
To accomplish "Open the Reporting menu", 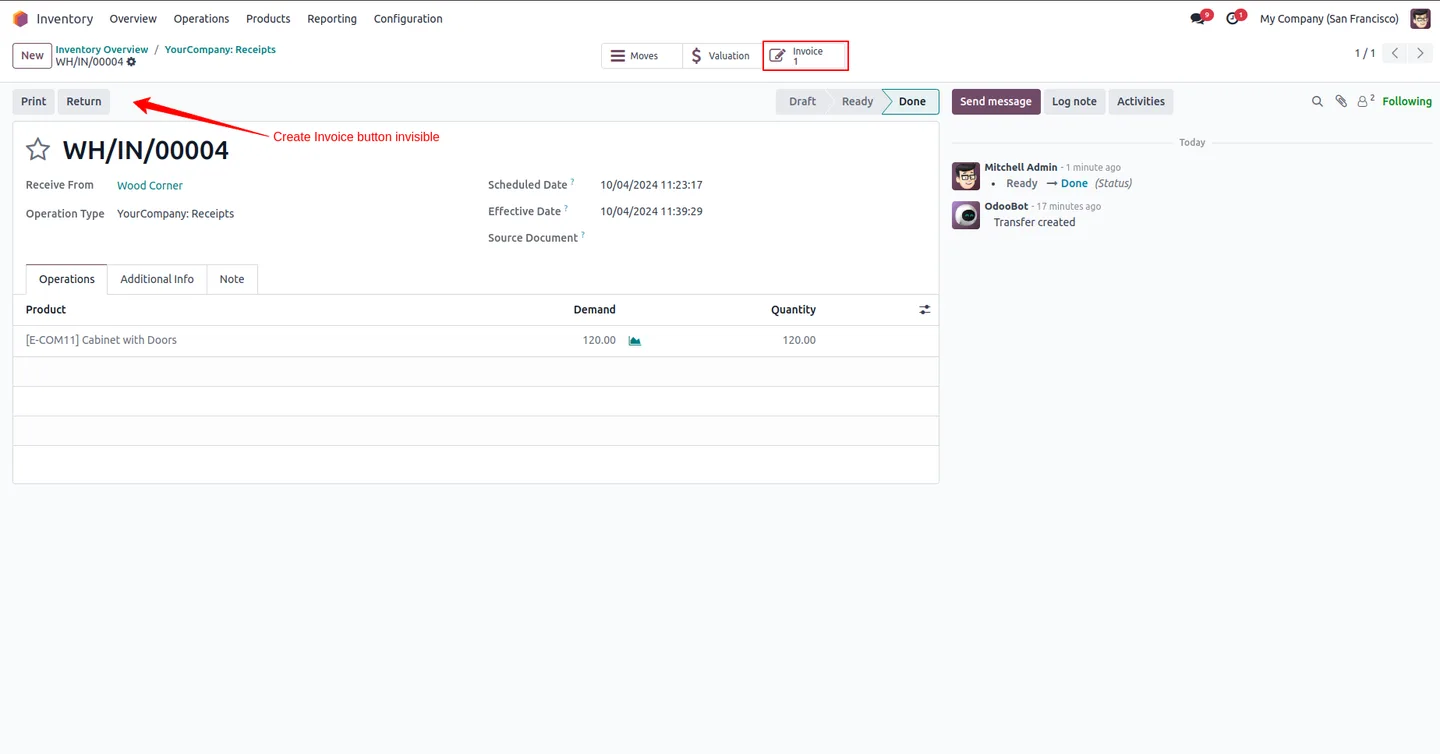I will point(332,19).
